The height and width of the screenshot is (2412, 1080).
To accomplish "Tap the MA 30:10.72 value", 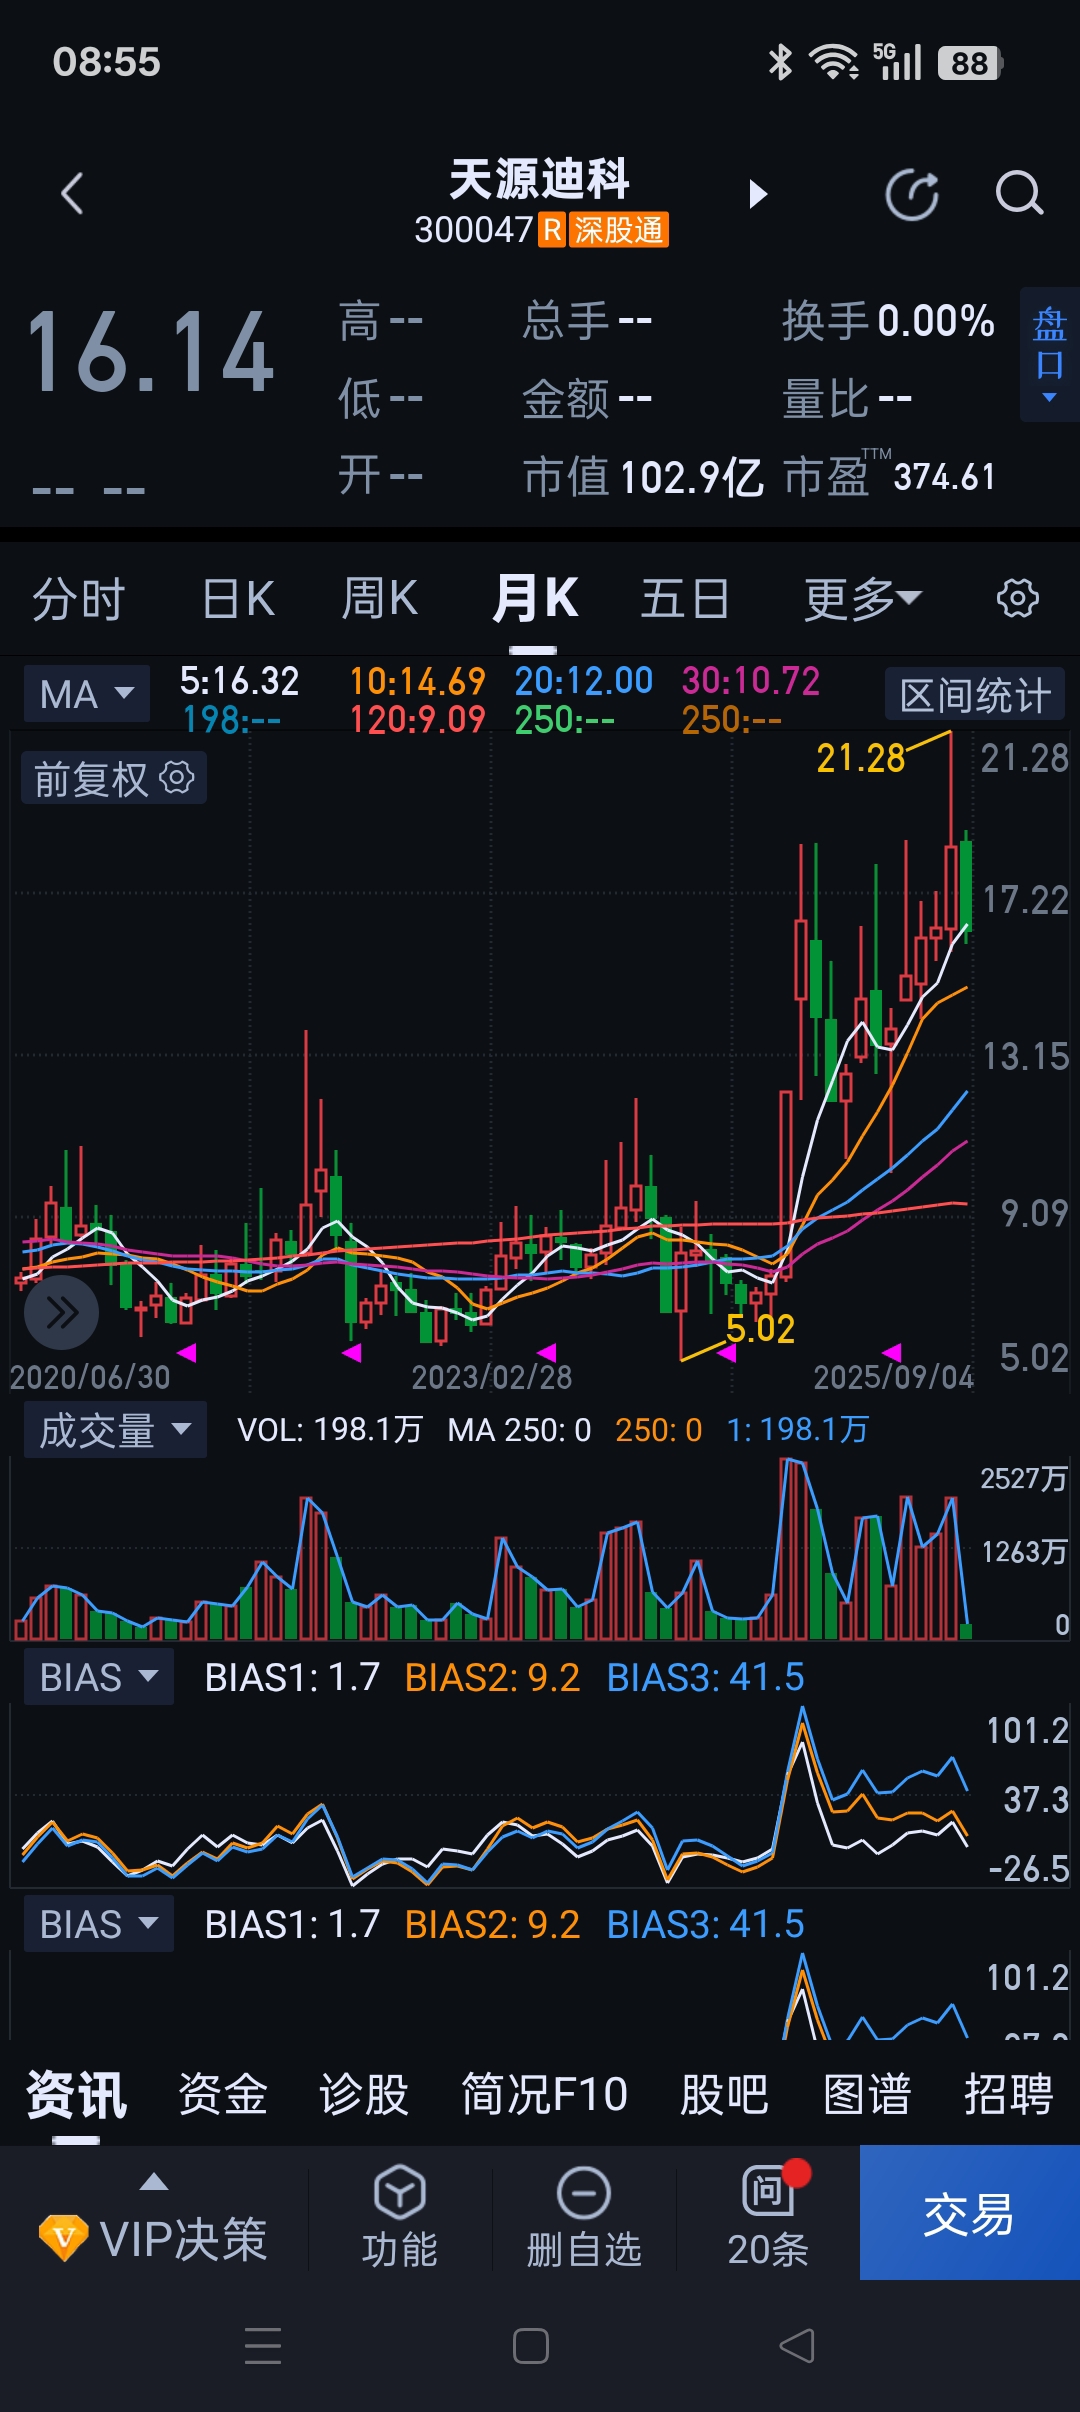I will pos(750,681).
